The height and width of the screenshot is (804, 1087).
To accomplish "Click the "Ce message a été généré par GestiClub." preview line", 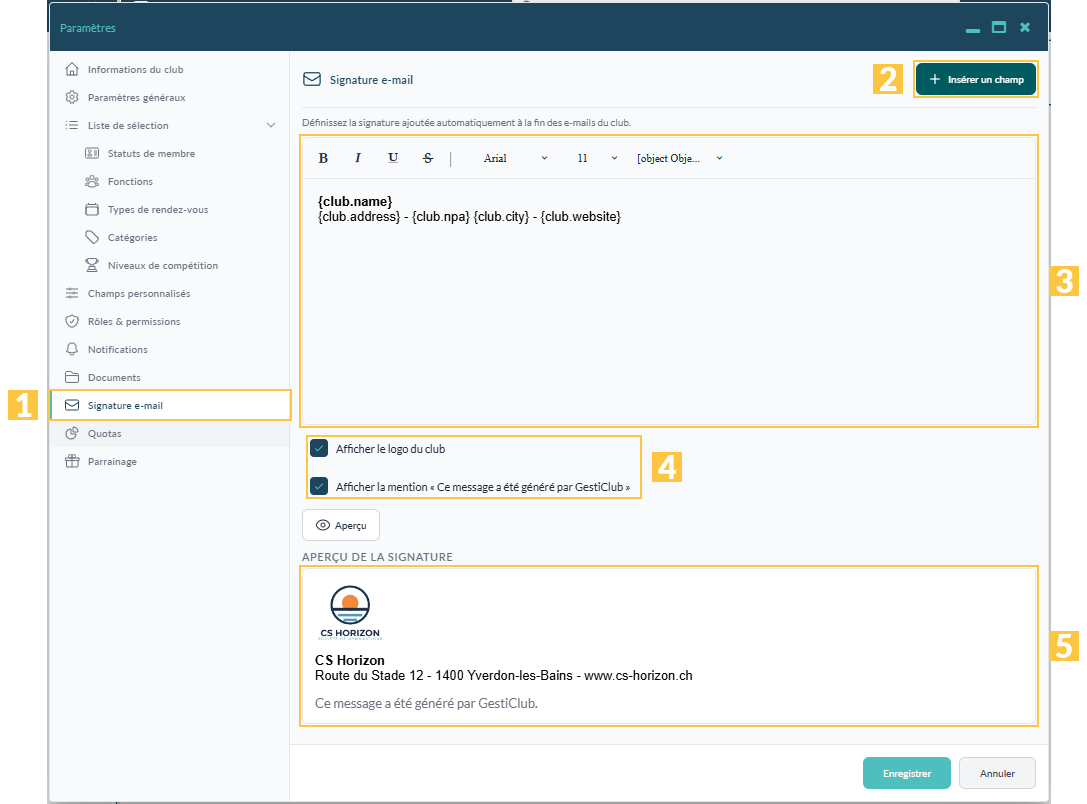I will [x=426, y=704].
